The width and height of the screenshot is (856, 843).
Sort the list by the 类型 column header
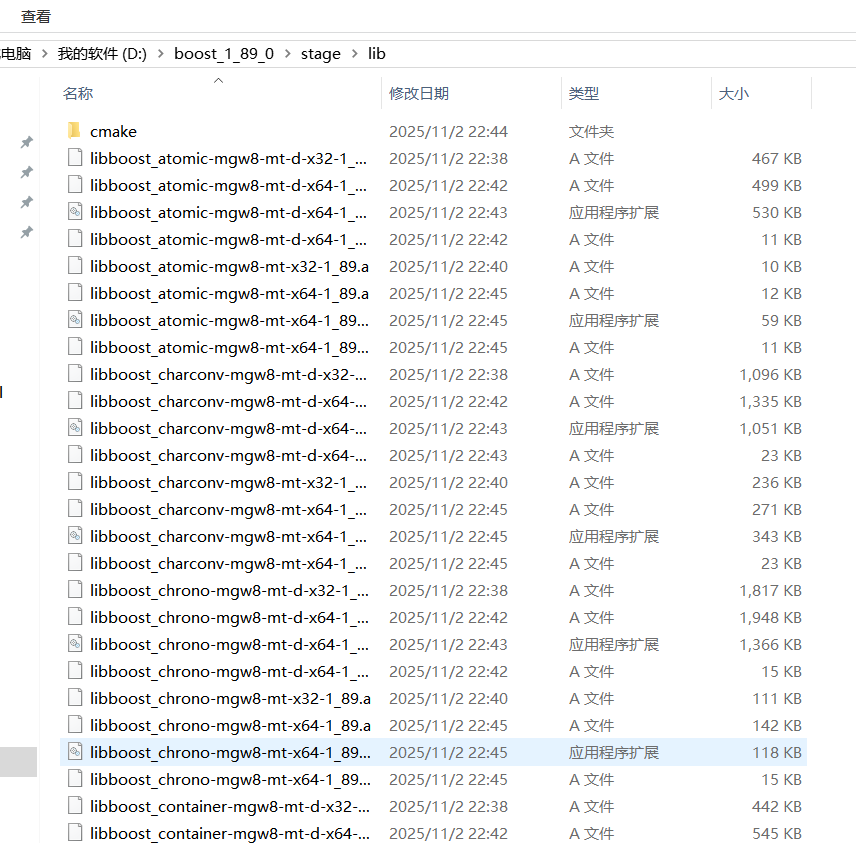(x=584, y=93)
